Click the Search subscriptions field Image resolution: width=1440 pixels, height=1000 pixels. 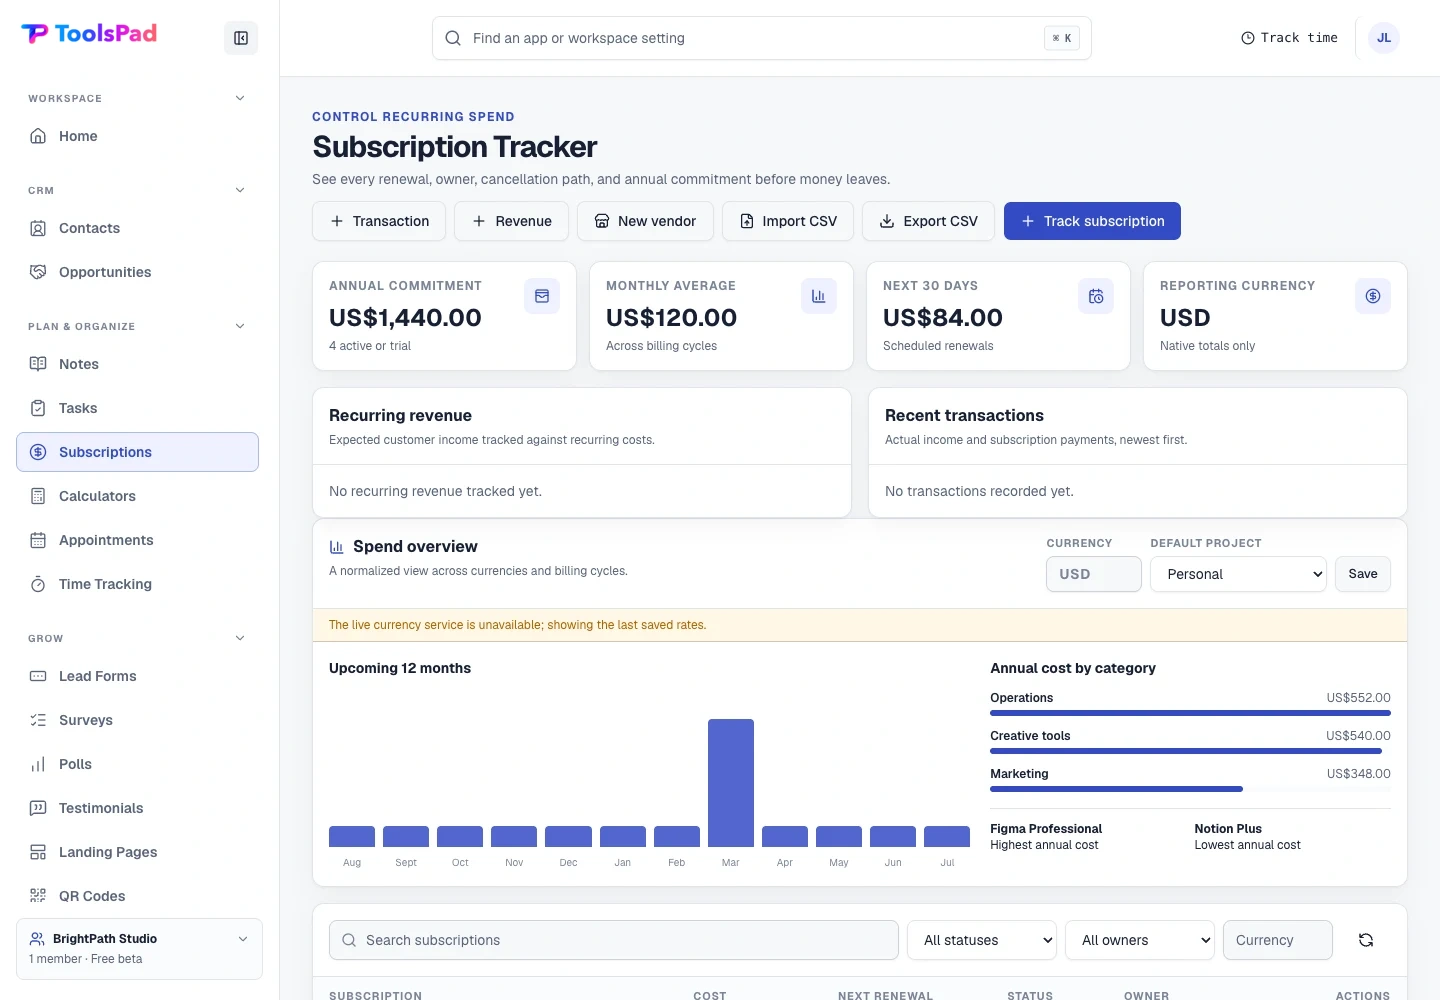pyautogui.click(x=614, y=940)
